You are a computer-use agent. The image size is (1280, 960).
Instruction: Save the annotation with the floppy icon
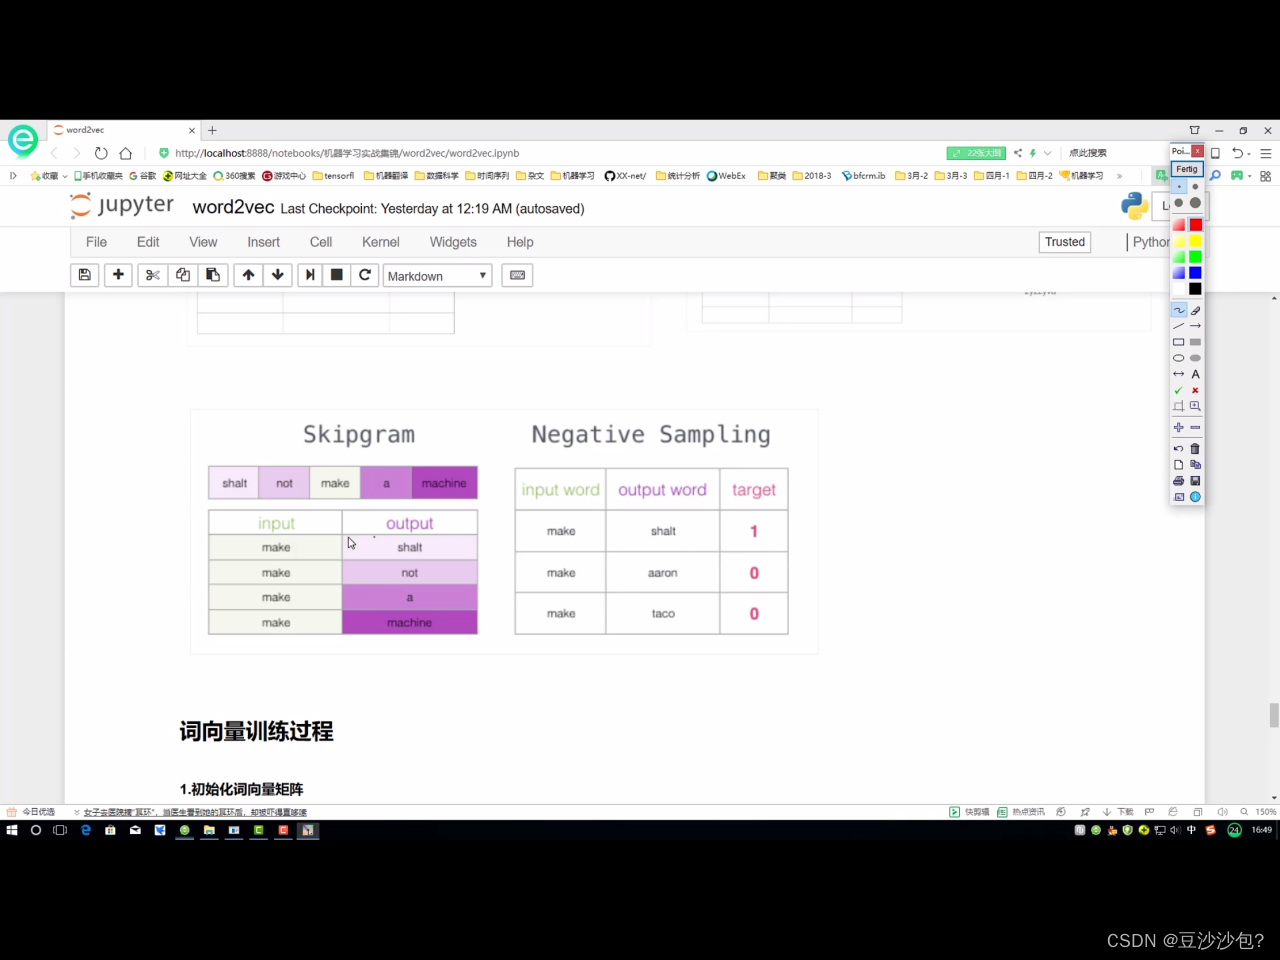pyautogui.click(x=1195, y=481)
